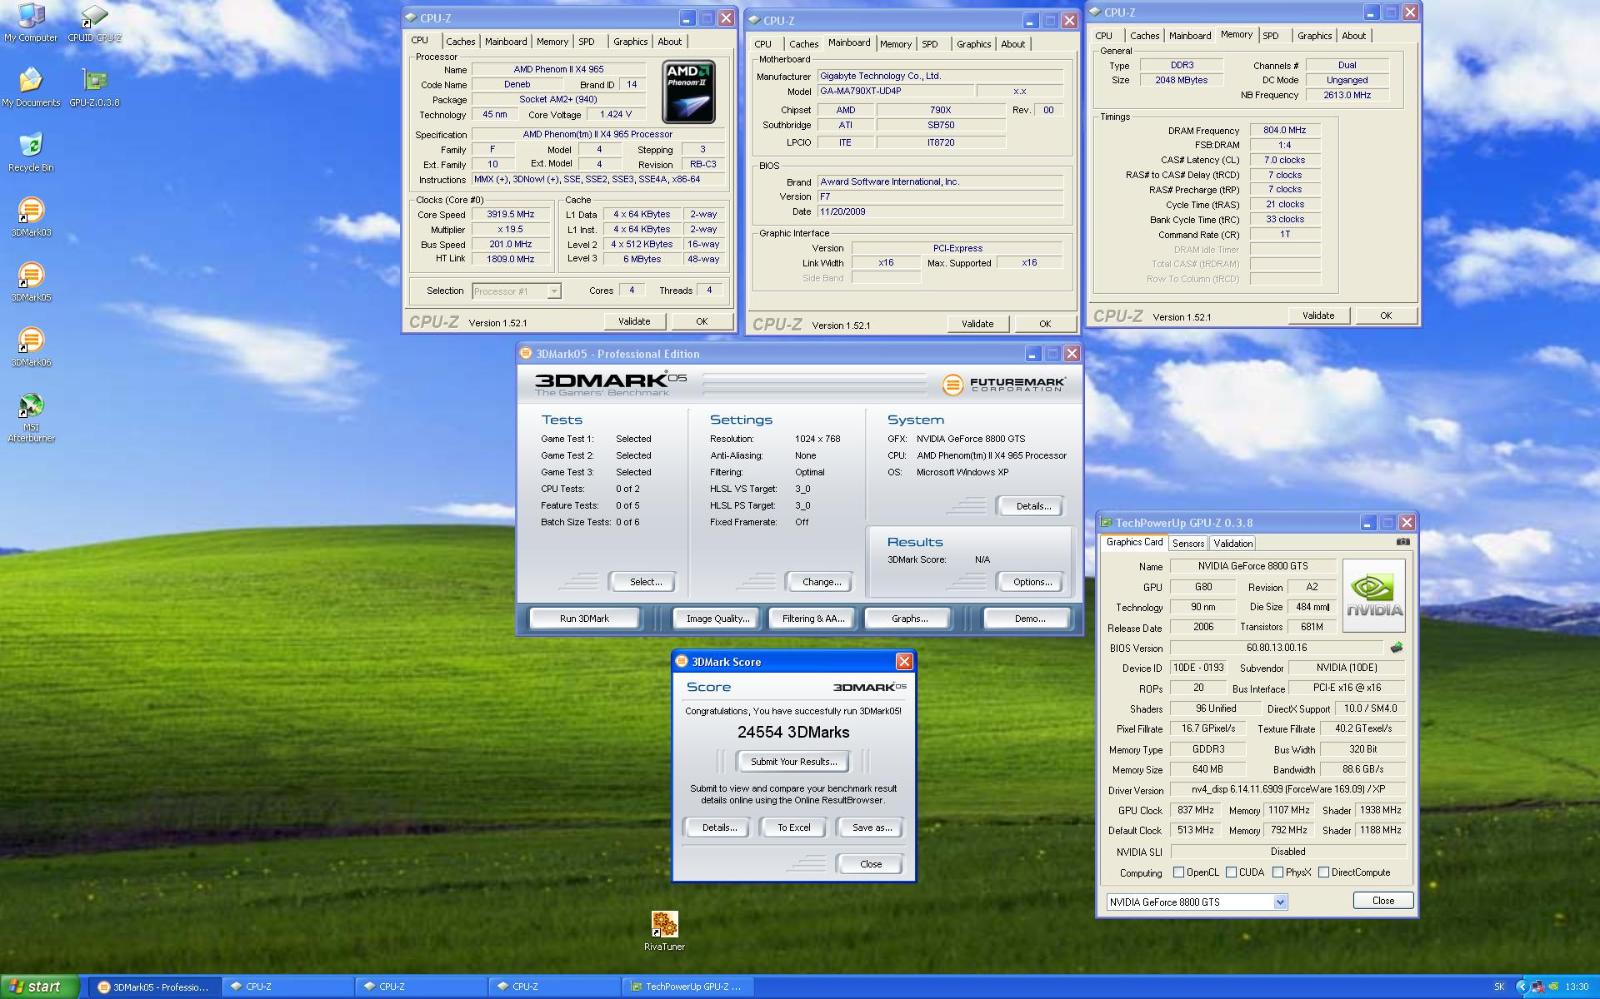Click the GA-MA790XT-UD4P model field
Screen dimensions: 1600x999
pos(896,91)
